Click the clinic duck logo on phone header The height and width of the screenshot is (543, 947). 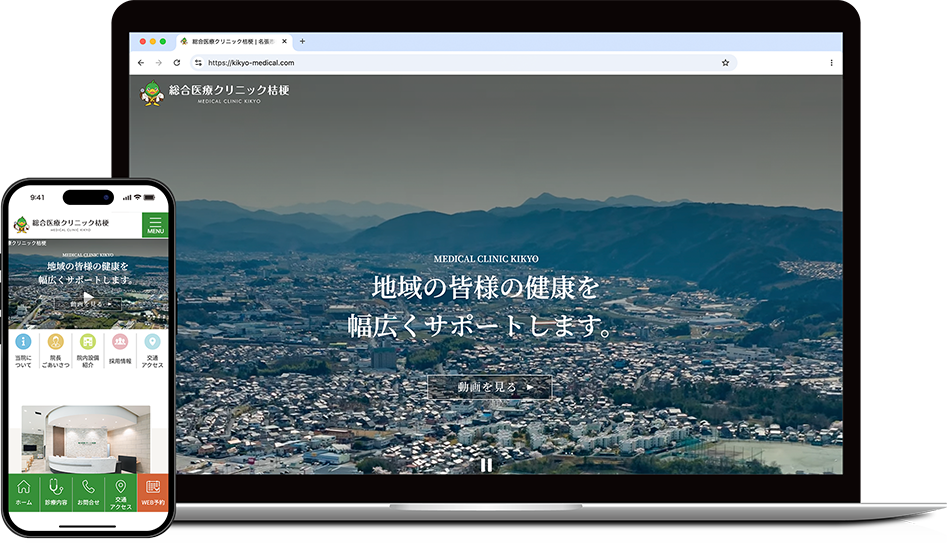tap(21, 225)
